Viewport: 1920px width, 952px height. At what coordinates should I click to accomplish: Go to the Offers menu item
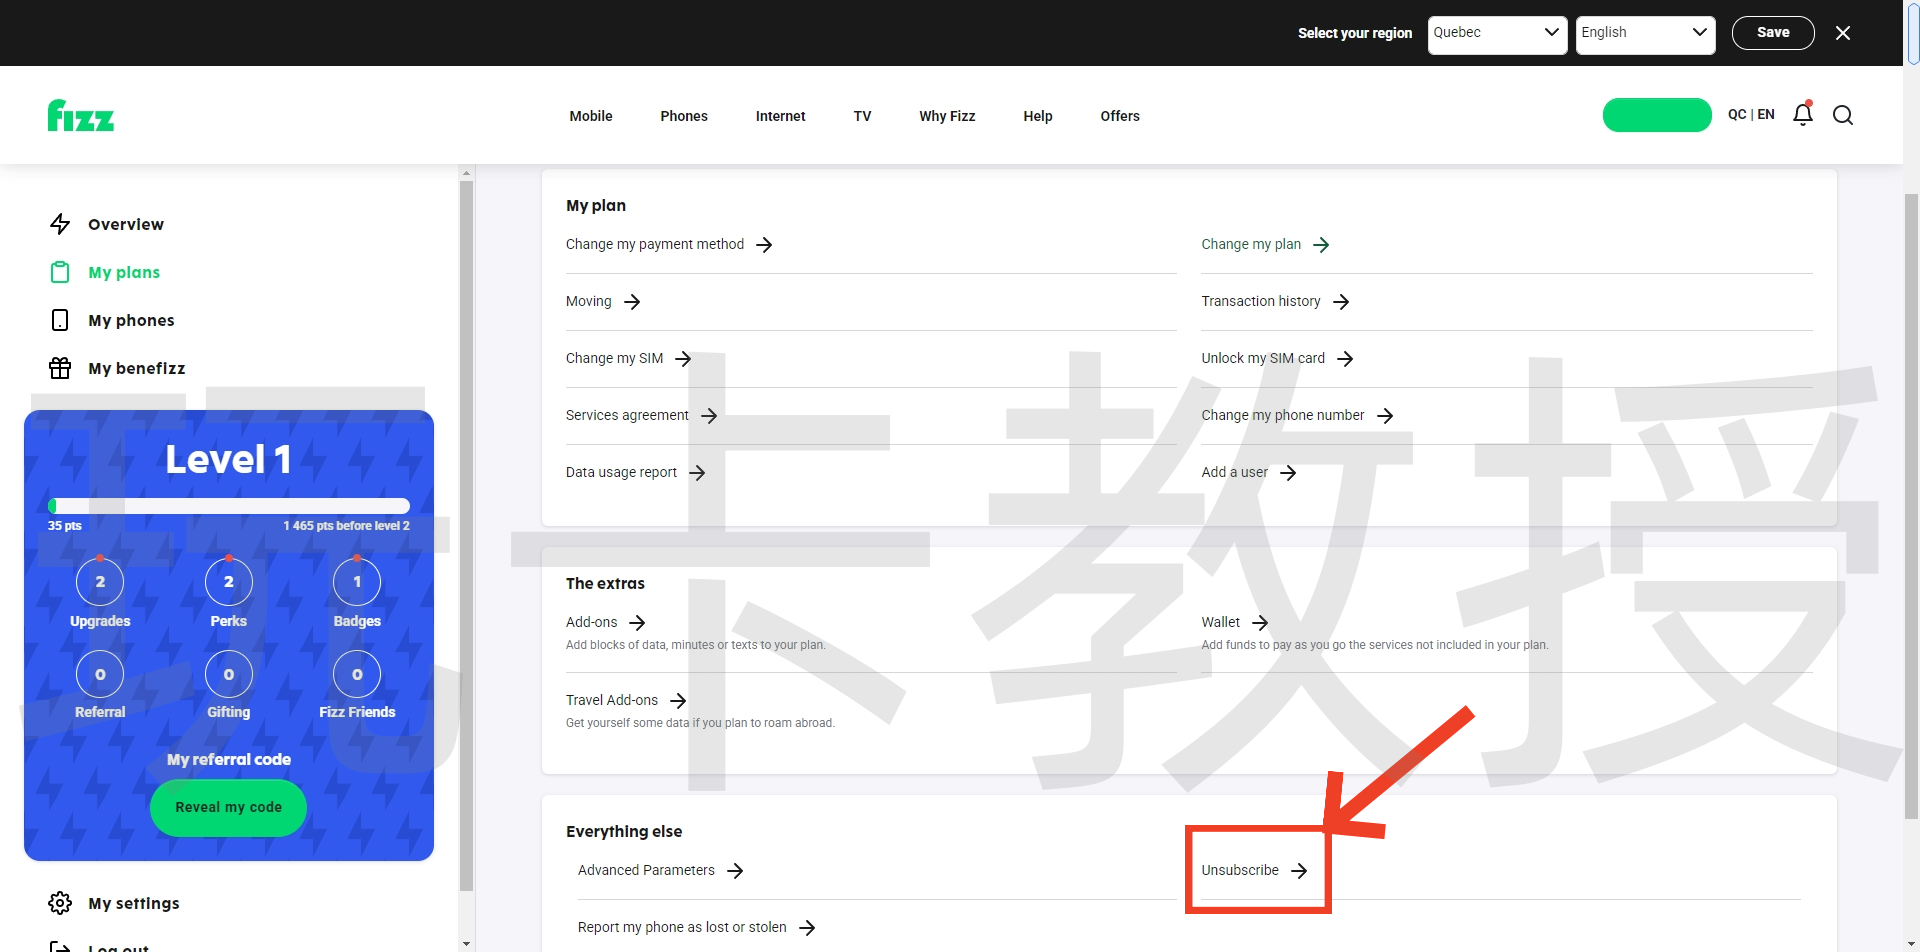point(1120,116)
